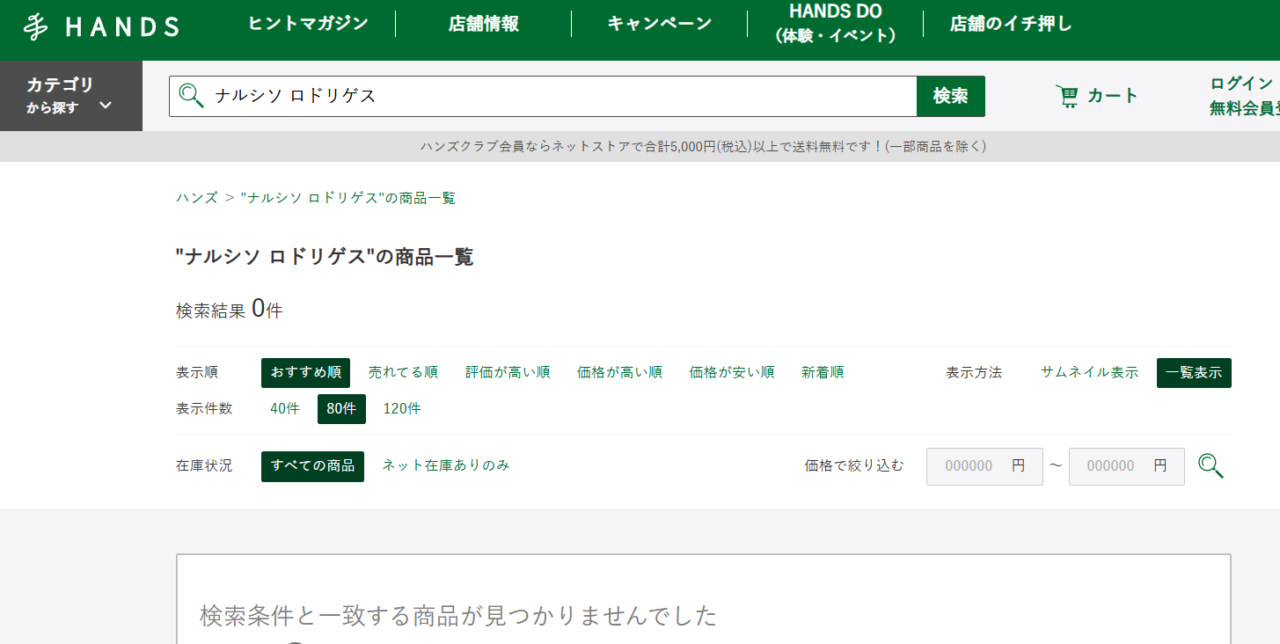Screen dimensions: 1280x644
Task: Click the 検索 button
Action: 951,96
